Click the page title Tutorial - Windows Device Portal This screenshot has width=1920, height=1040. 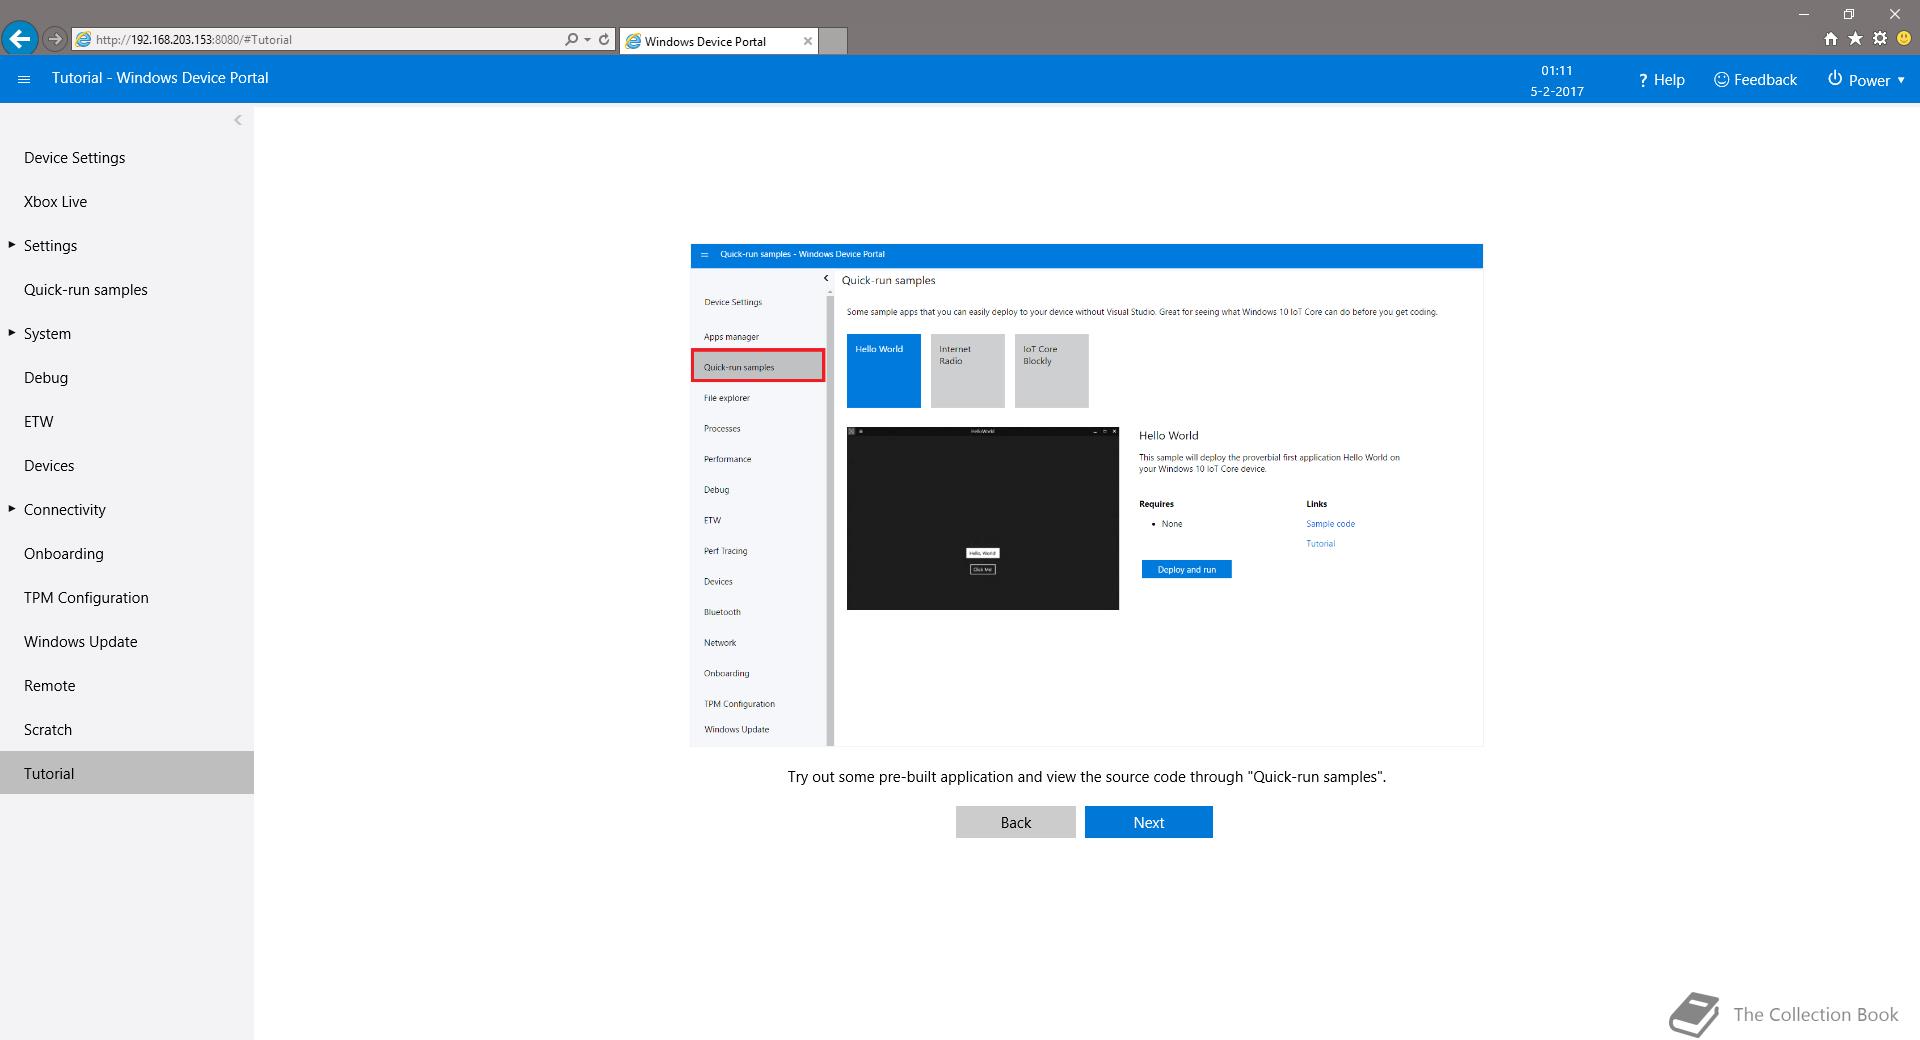tap(160, 78)
